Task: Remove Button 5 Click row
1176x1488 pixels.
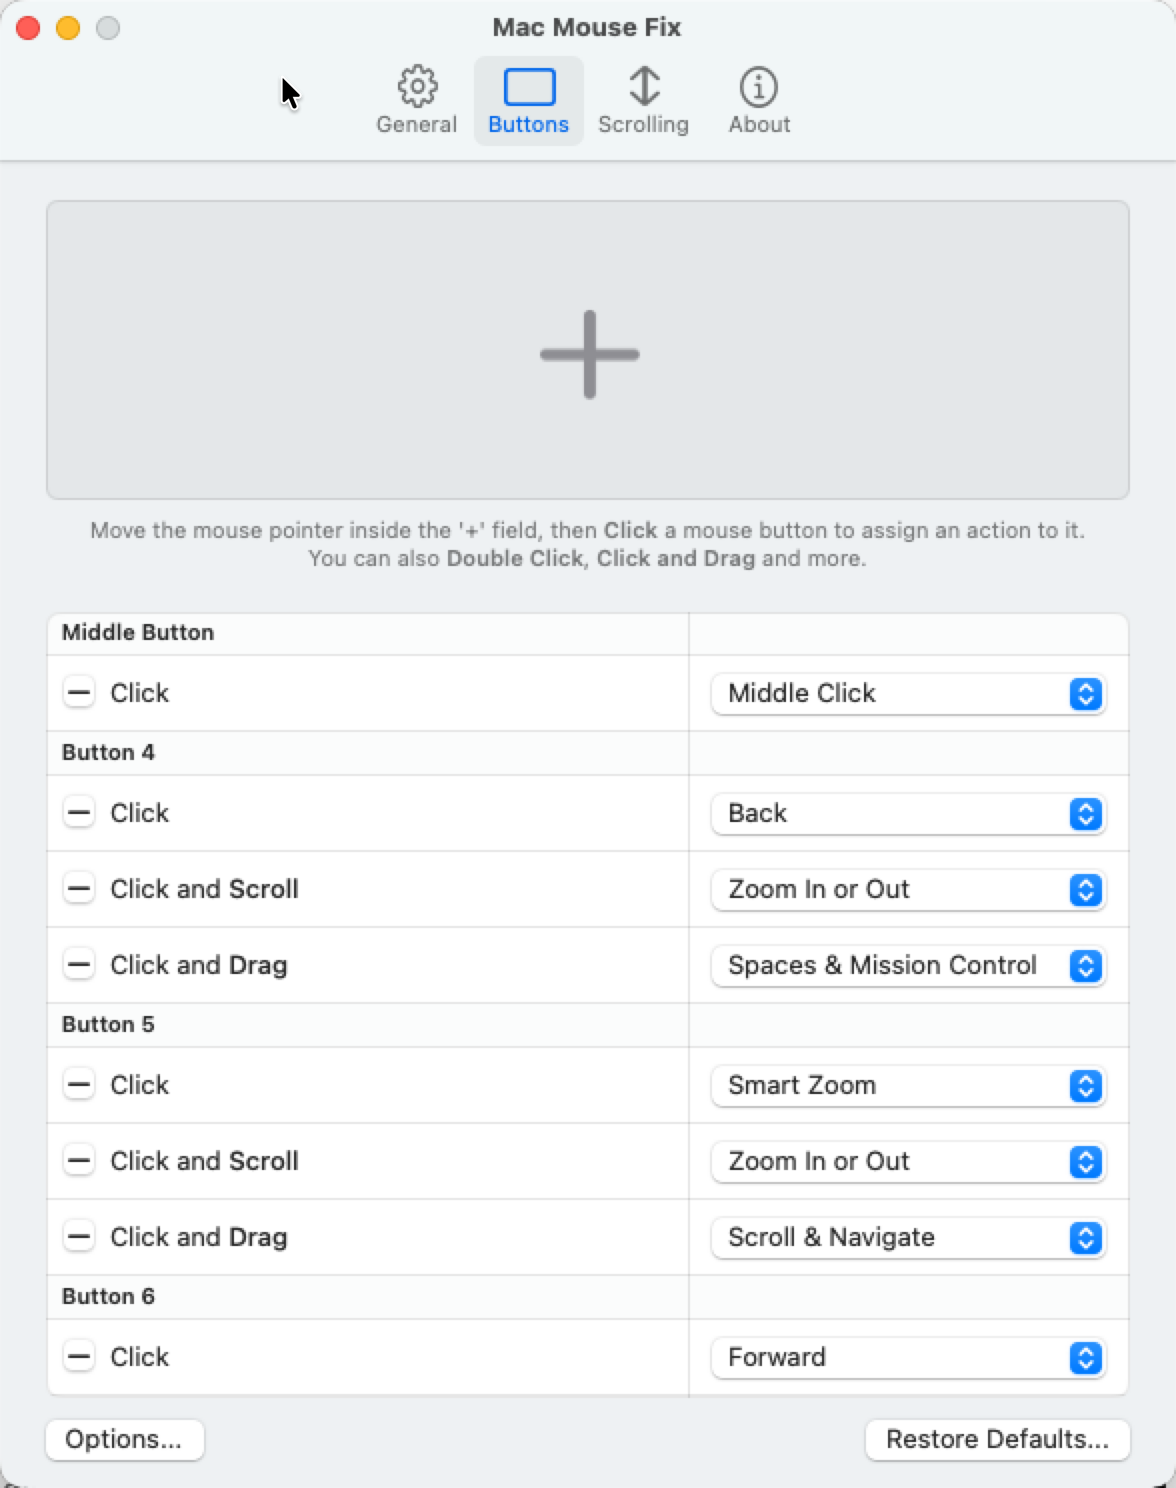Action: pyautogui.click(x=79, y=1085)
